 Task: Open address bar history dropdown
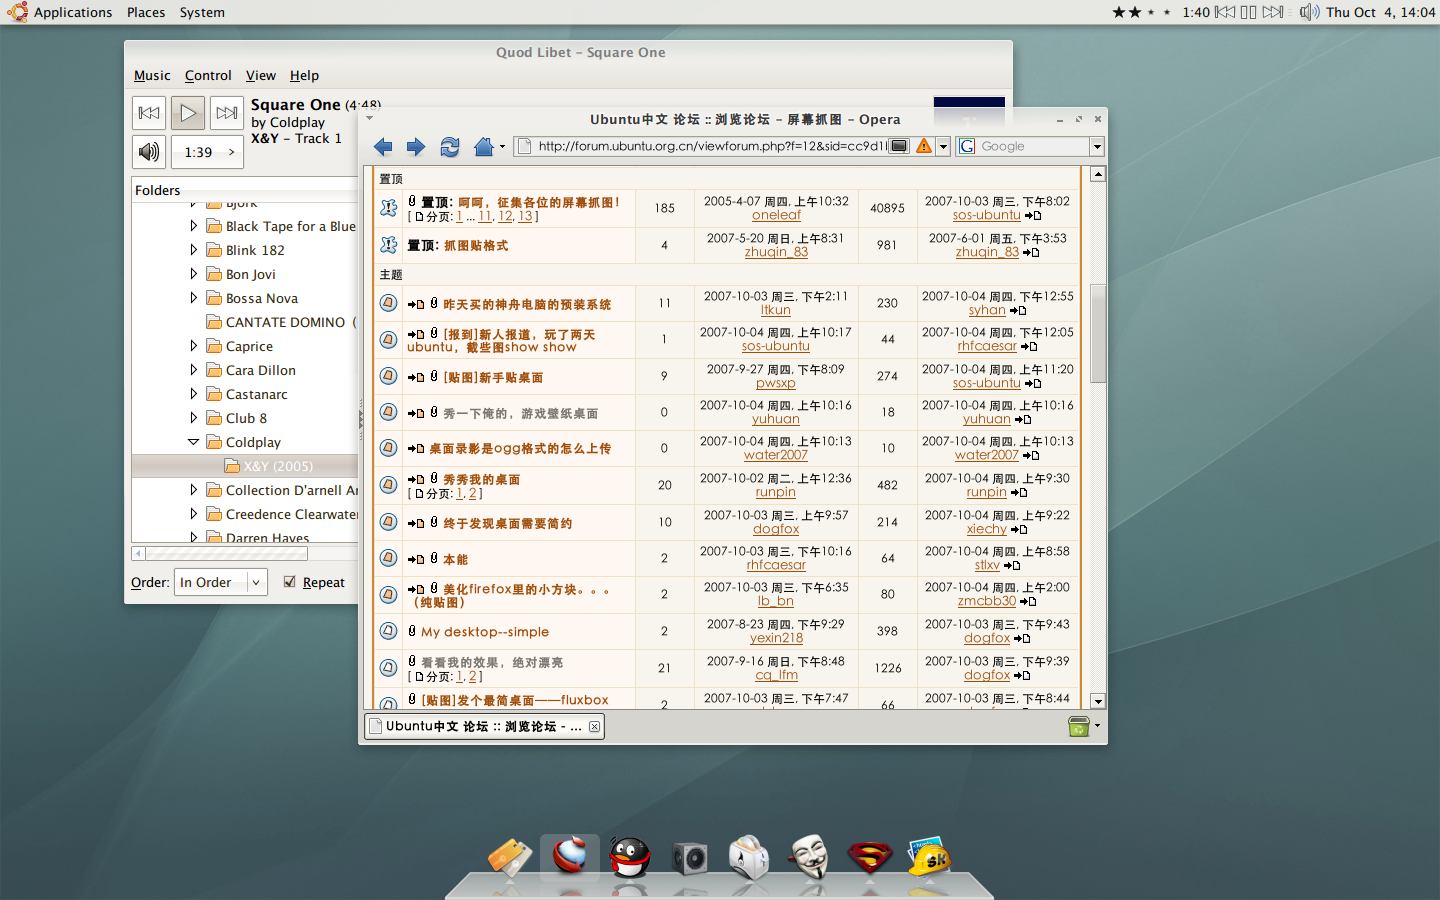pos(943,147)
